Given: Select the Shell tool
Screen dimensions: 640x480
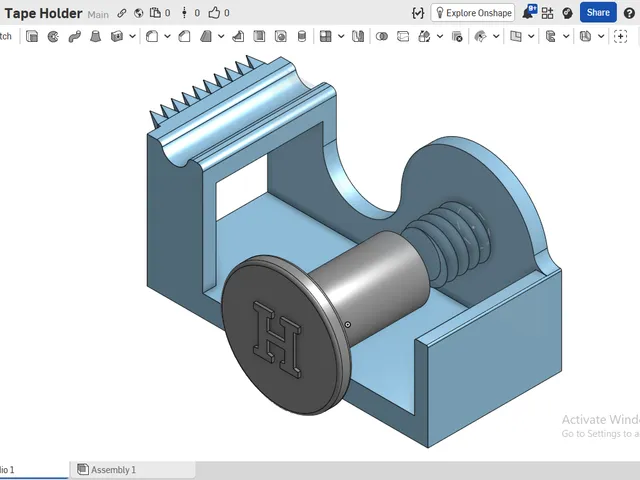Looking at the screenshot, I should [259, 37].
